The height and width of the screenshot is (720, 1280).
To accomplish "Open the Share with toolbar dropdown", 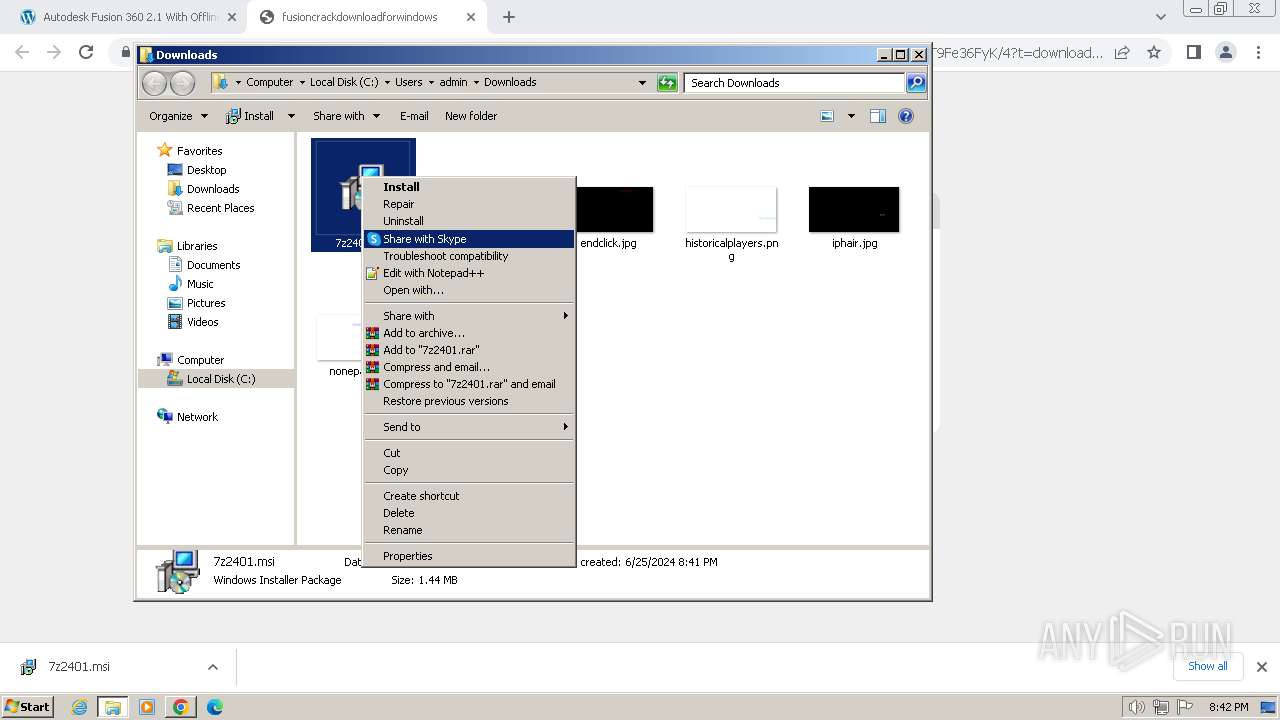I will [346, 116].
